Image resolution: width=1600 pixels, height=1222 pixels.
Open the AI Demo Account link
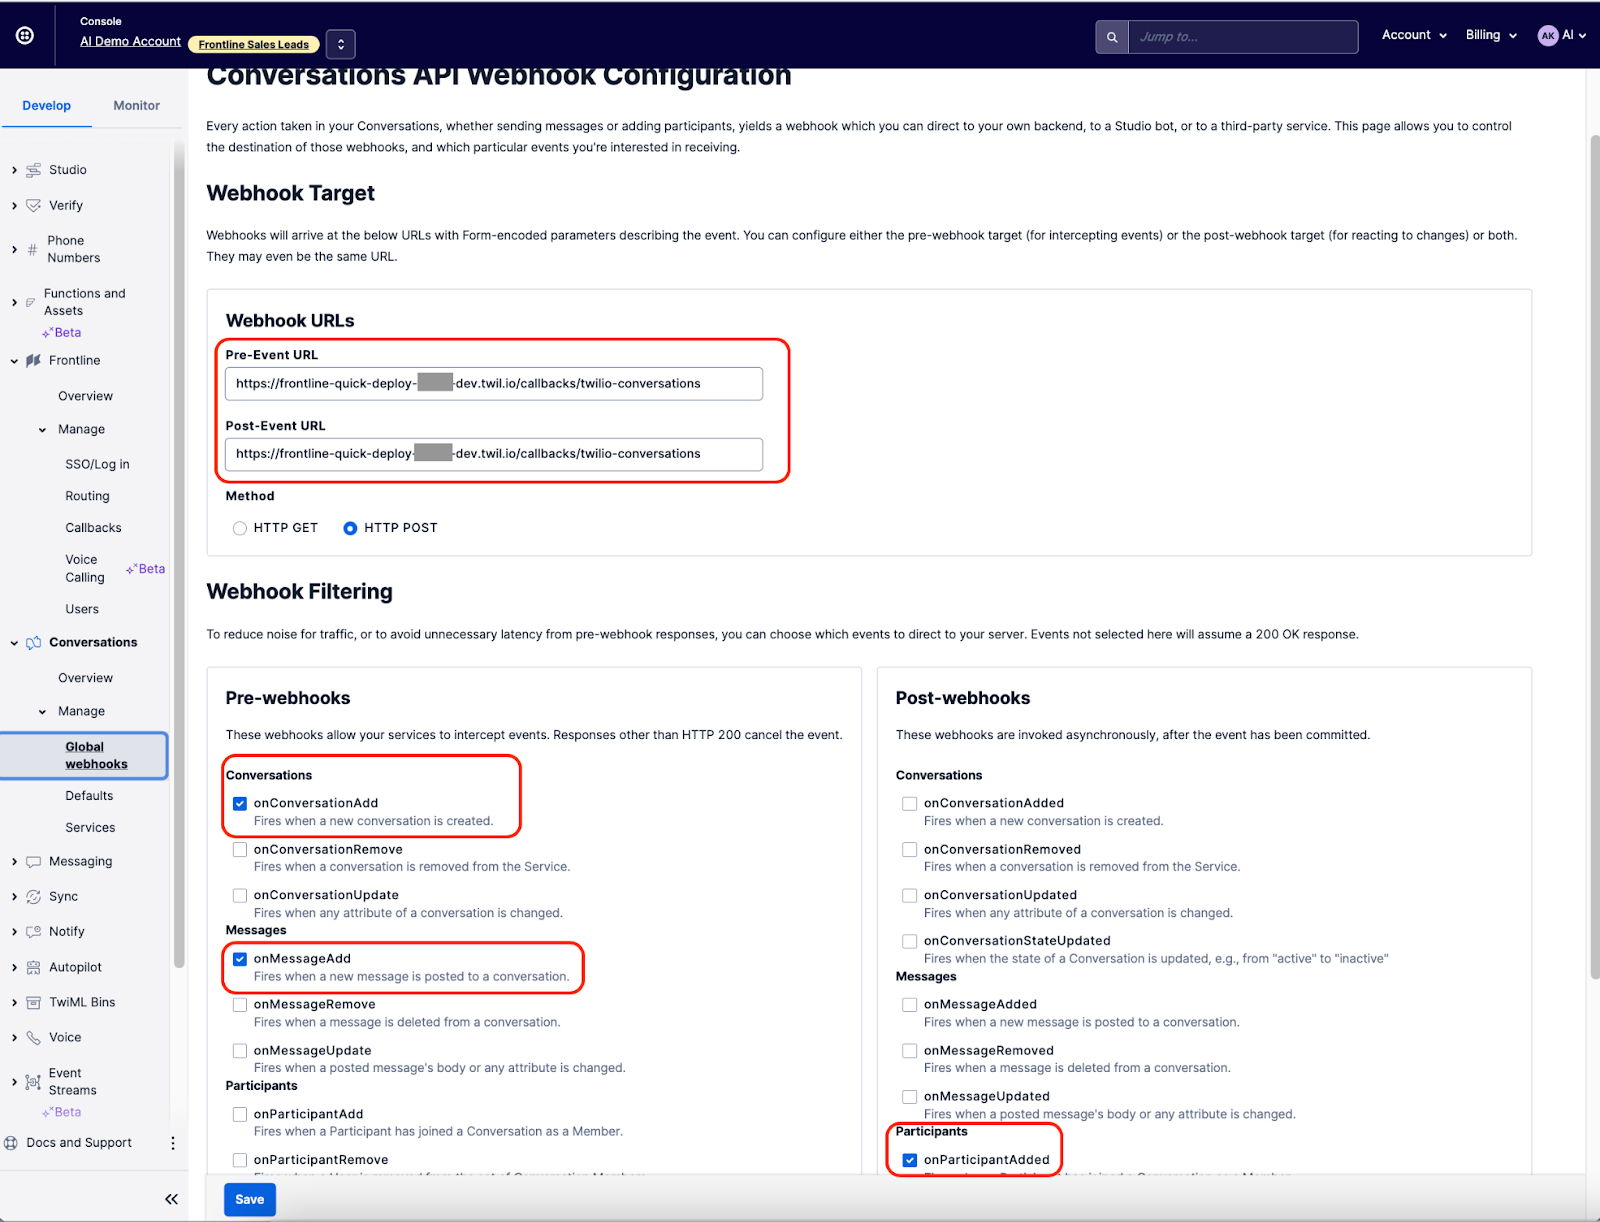[x=130, y=42]
